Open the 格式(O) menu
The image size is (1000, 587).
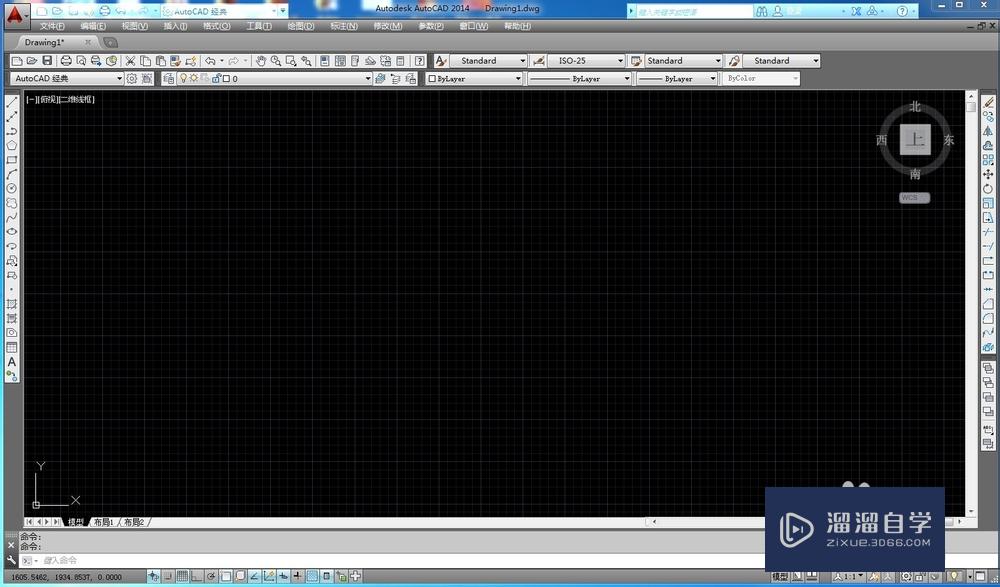(x=216, y=26)
